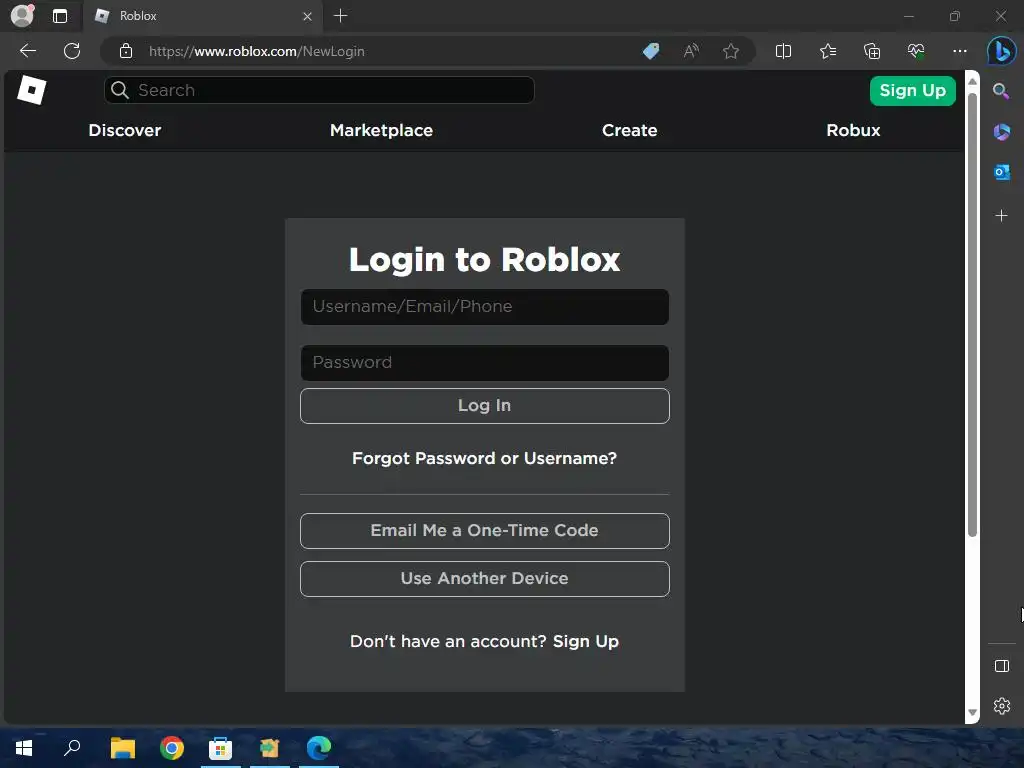Click the Roblox logo home icon

coord(31,90)
